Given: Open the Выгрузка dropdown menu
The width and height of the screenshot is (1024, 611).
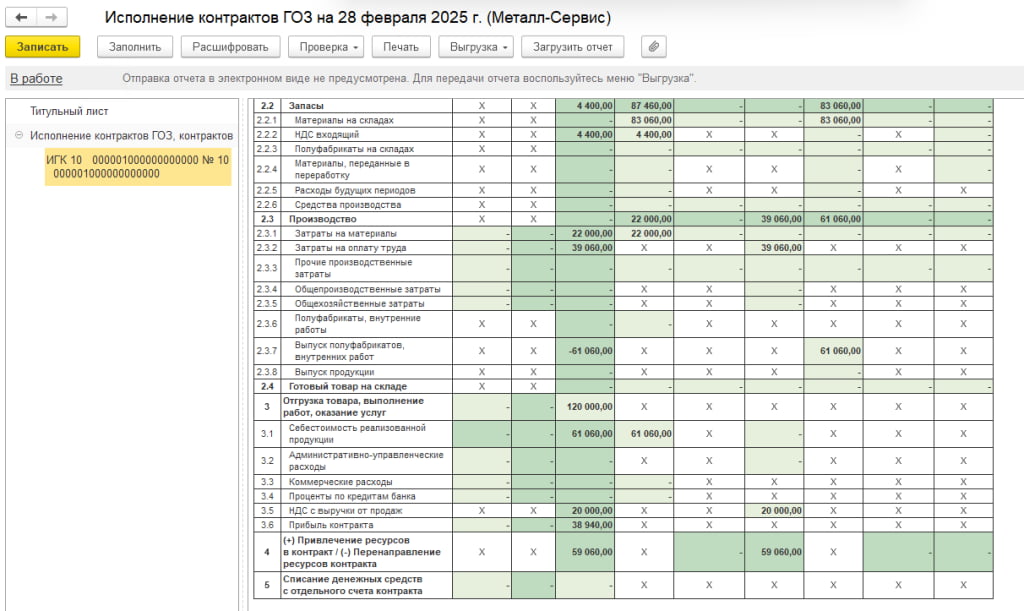Looking at the screenshot, I should tap(479, 47).
